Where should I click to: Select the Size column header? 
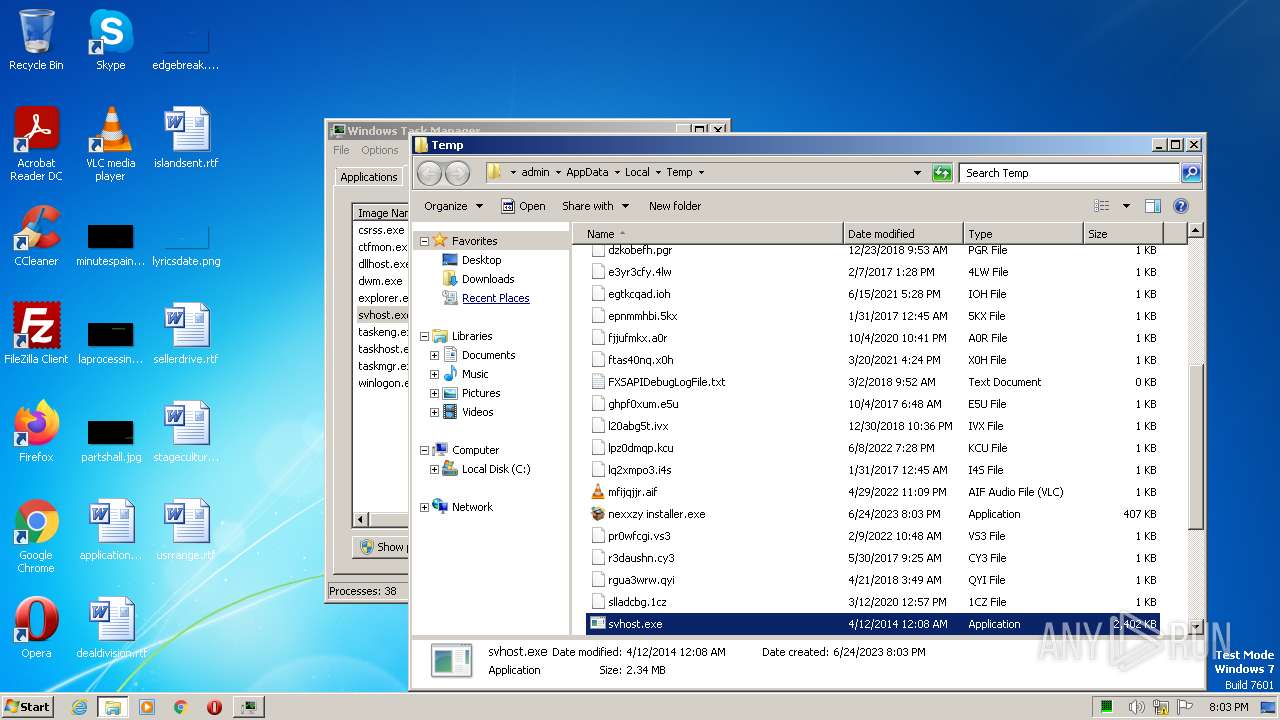point(1124,234)
